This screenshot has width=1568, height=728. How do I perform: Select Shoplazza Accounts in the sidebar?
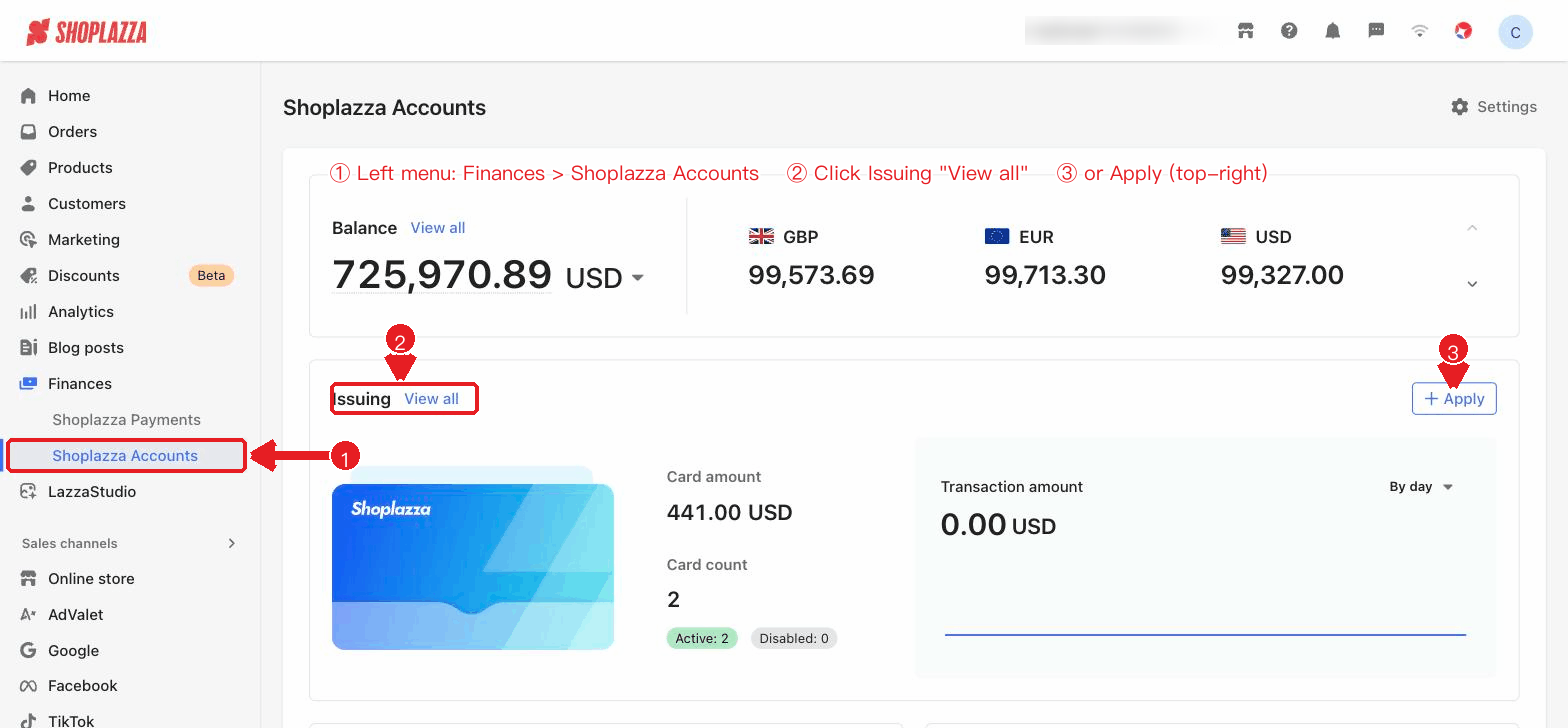coord(126,456)
